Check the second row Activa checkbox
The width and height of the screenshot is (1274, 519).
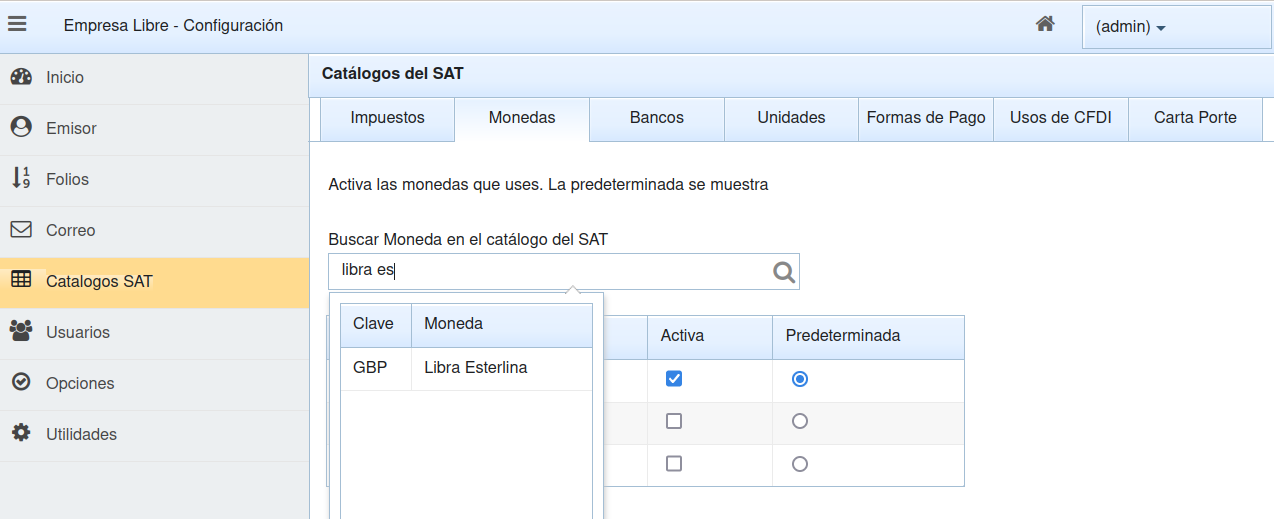(x=674, y=421)
